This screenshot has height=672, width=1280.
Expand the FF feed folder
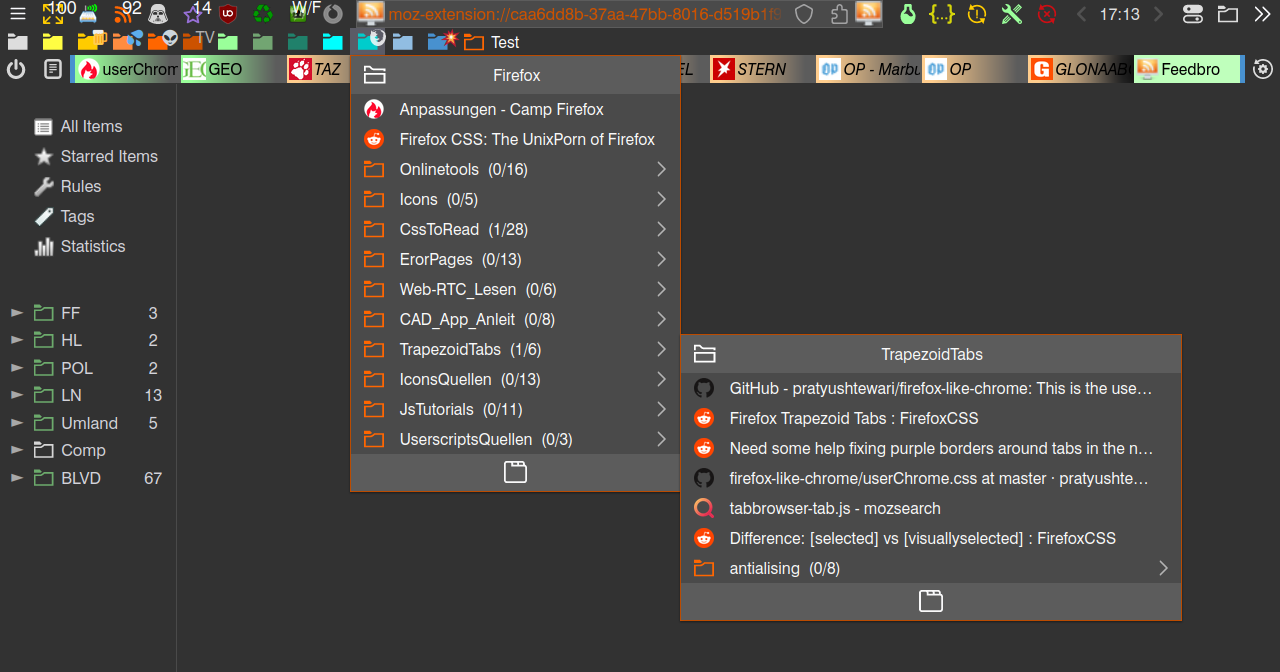coord(16,313)
